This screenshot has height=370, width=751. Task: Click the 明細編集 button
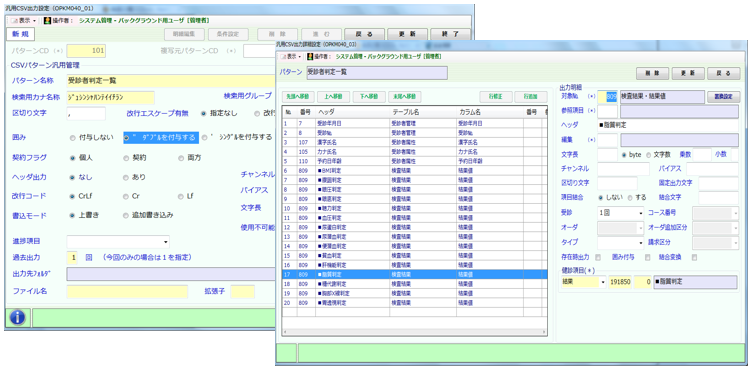click(x=185, y=34)
